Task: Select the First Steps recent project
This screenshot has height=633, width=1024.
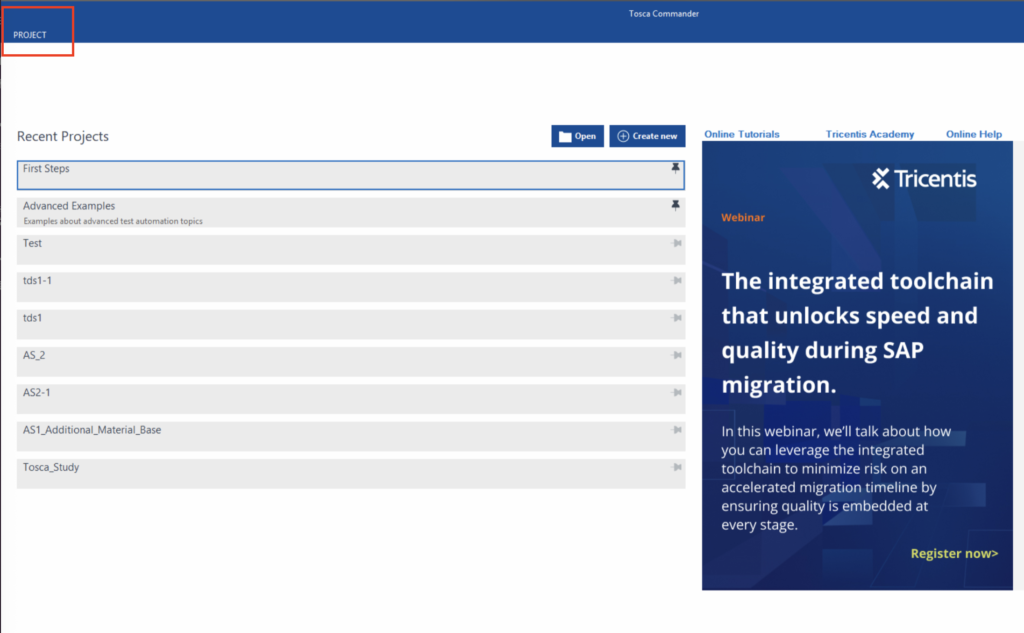Action: (351, 175)
